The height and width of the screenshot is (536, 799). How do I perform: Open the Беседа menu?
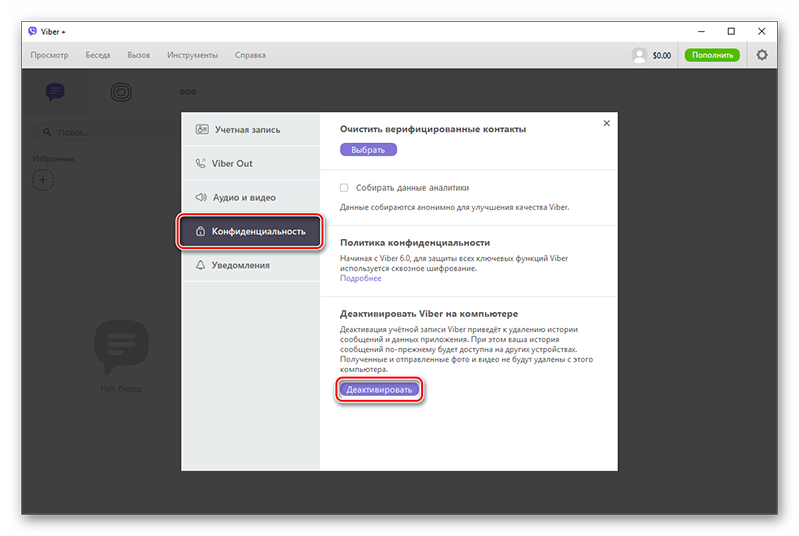[97, 55]
